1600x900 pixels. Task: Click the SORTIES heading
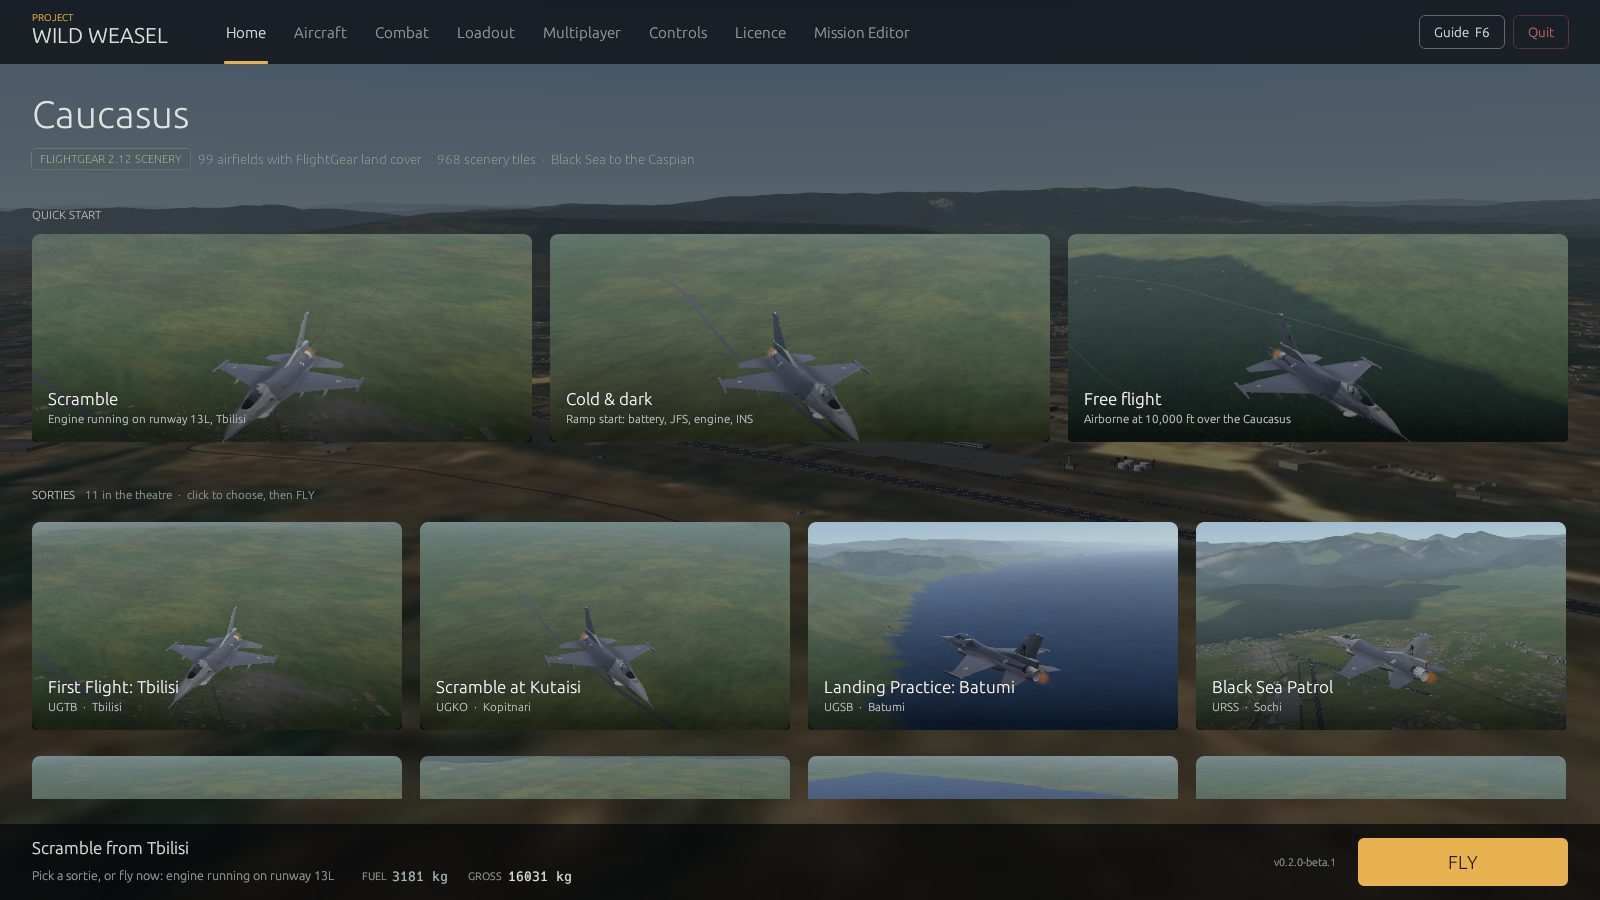(x=54, y=495)
